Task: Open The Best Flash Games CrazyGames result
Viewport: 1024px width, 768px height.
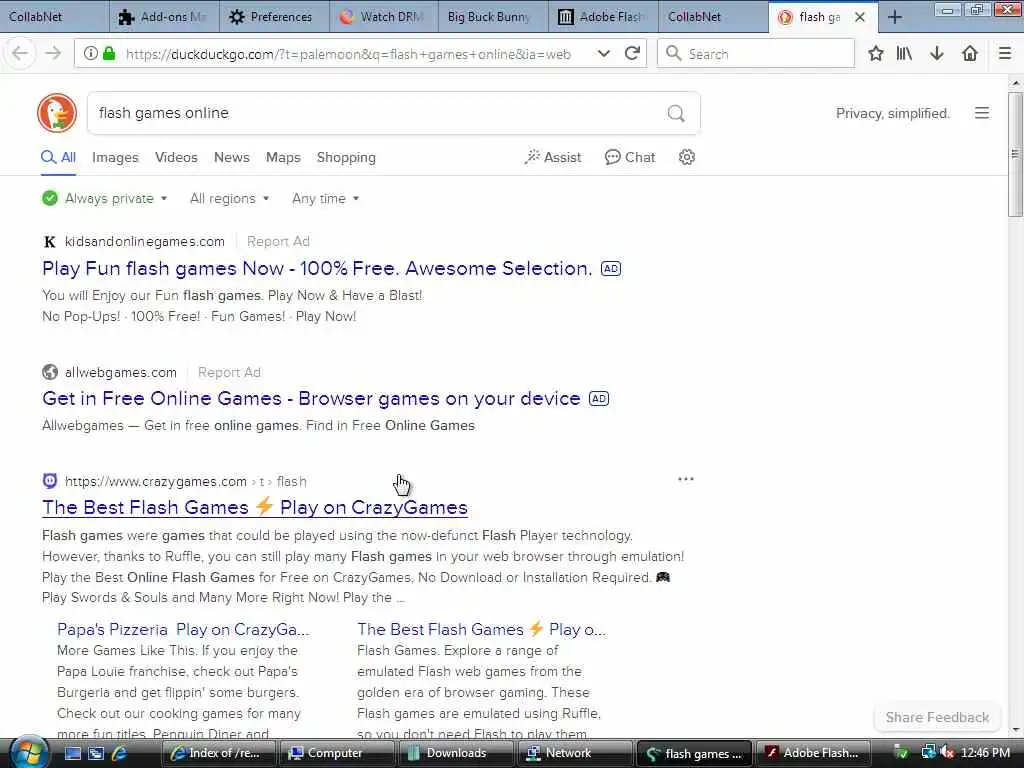Action: pos(255,507)
